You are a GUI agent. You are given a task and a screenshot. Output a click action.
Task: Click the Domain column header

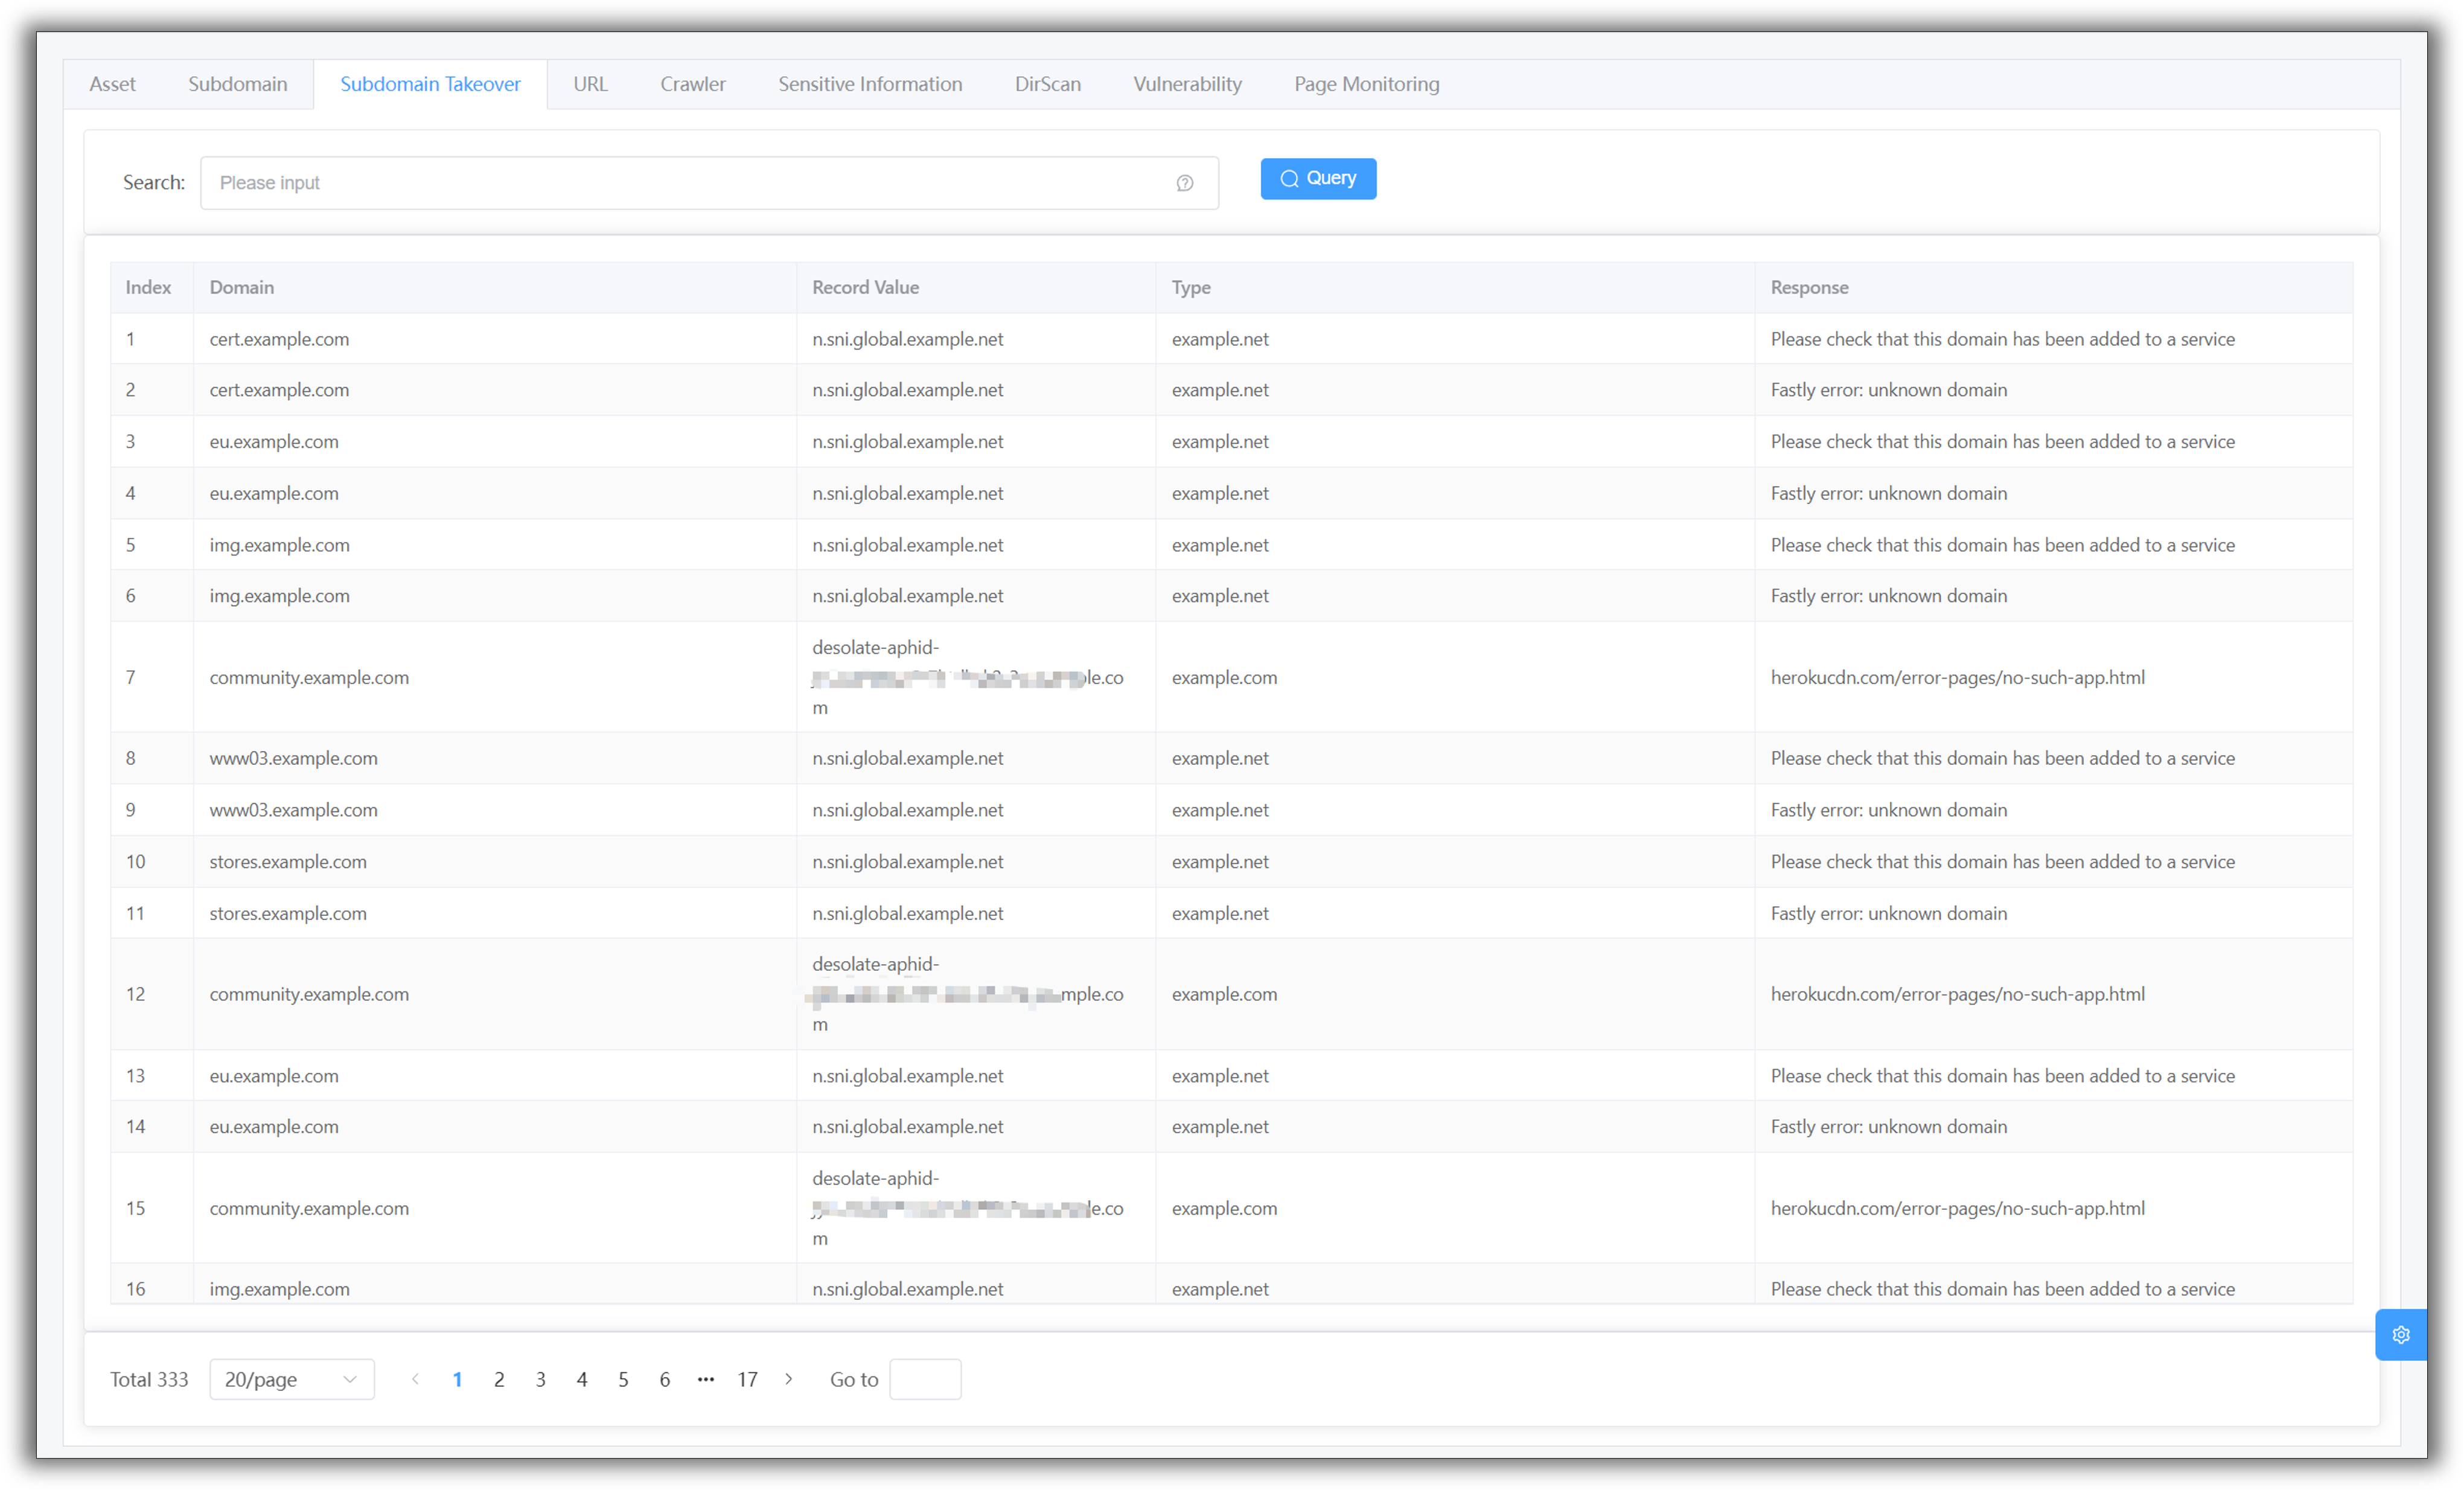tap(242, 287)
